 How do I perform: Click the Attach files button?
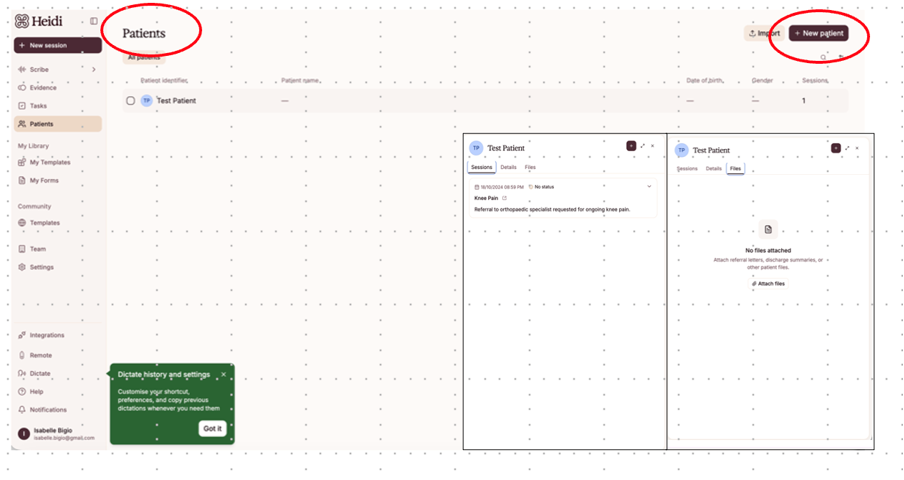tap(769, 284)
